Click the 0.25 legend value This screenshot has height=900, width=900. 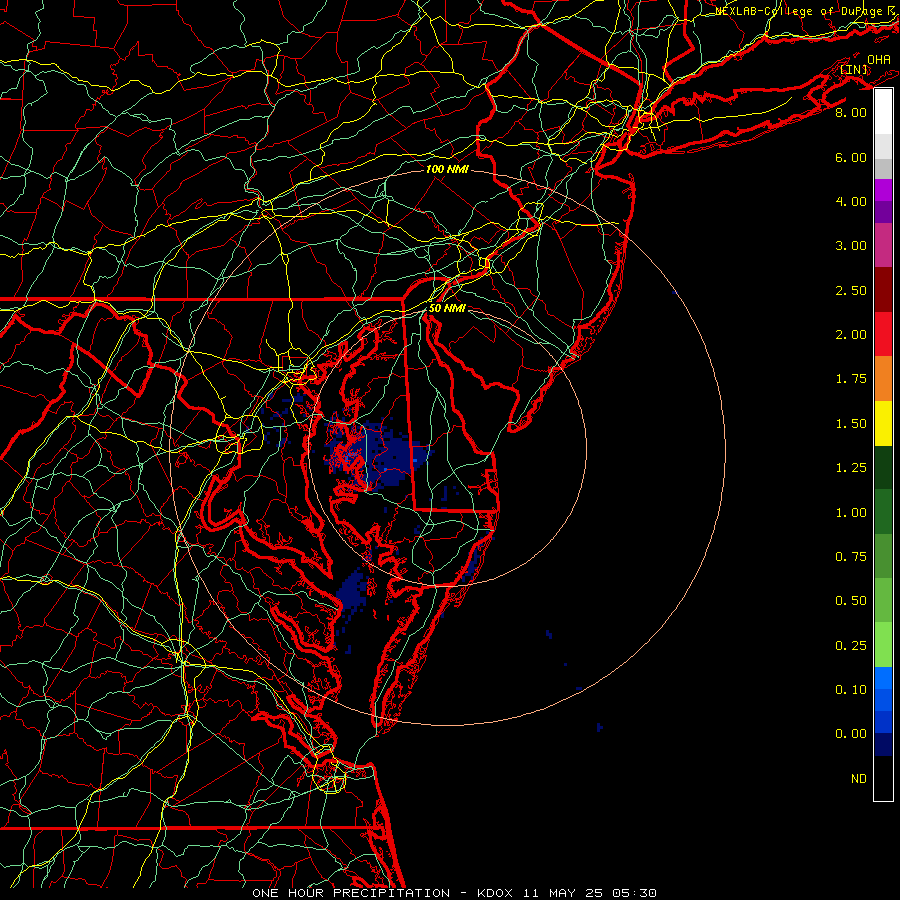(851, 646)
